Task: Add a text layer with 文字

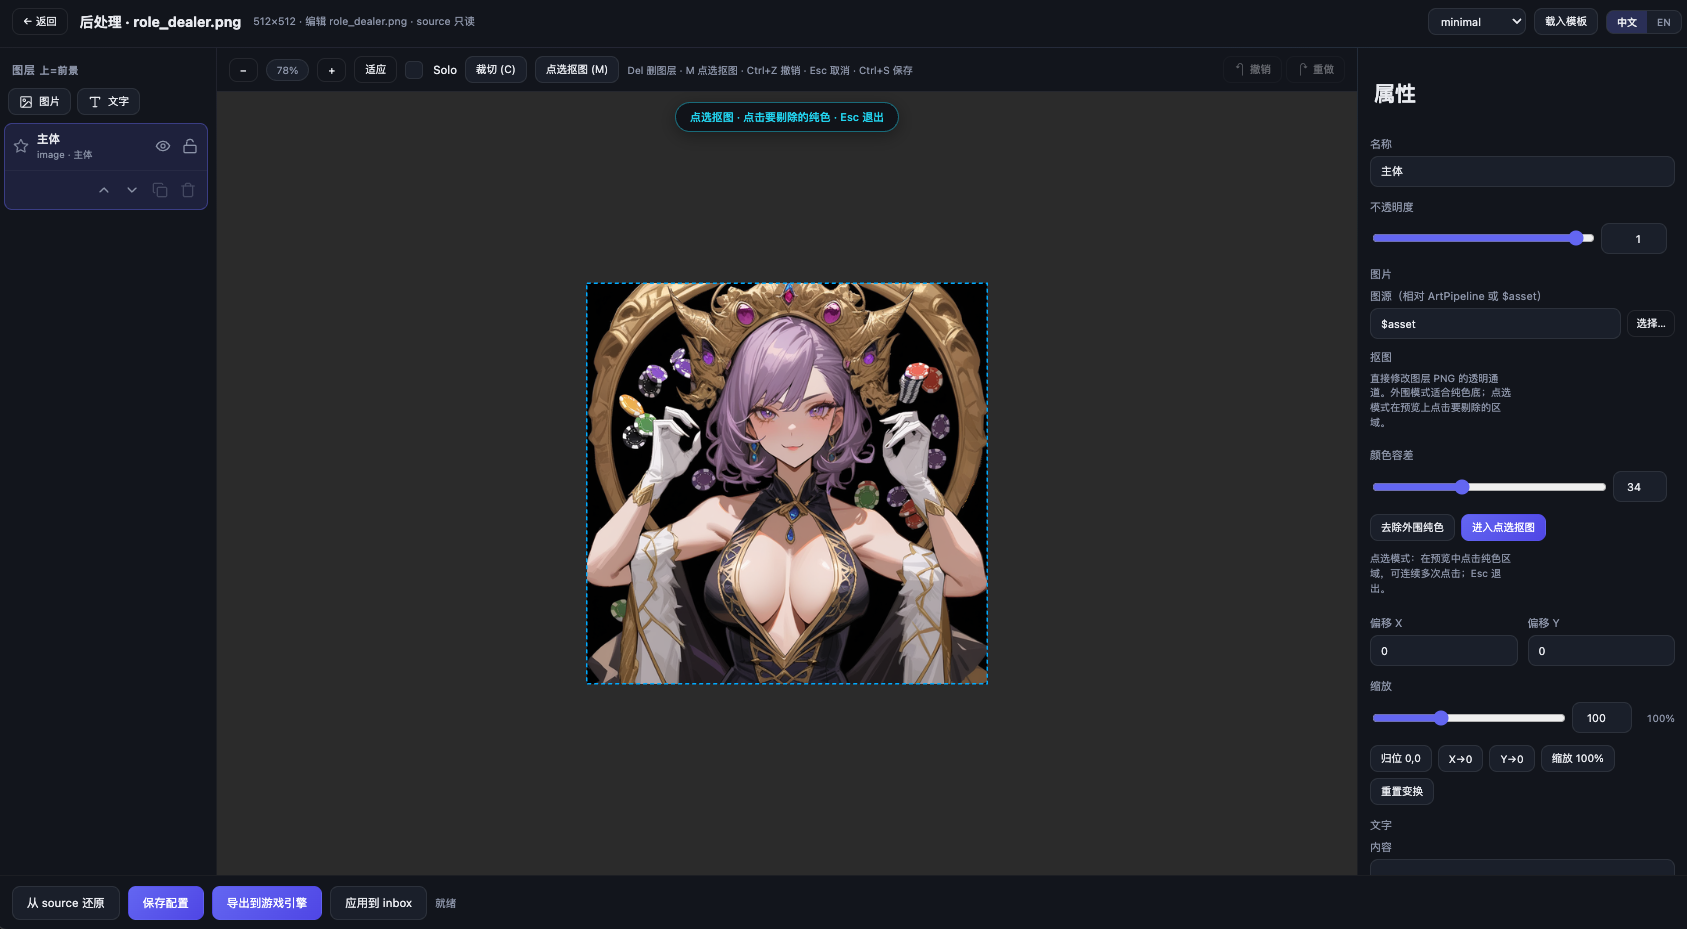Action: [109, 101]
